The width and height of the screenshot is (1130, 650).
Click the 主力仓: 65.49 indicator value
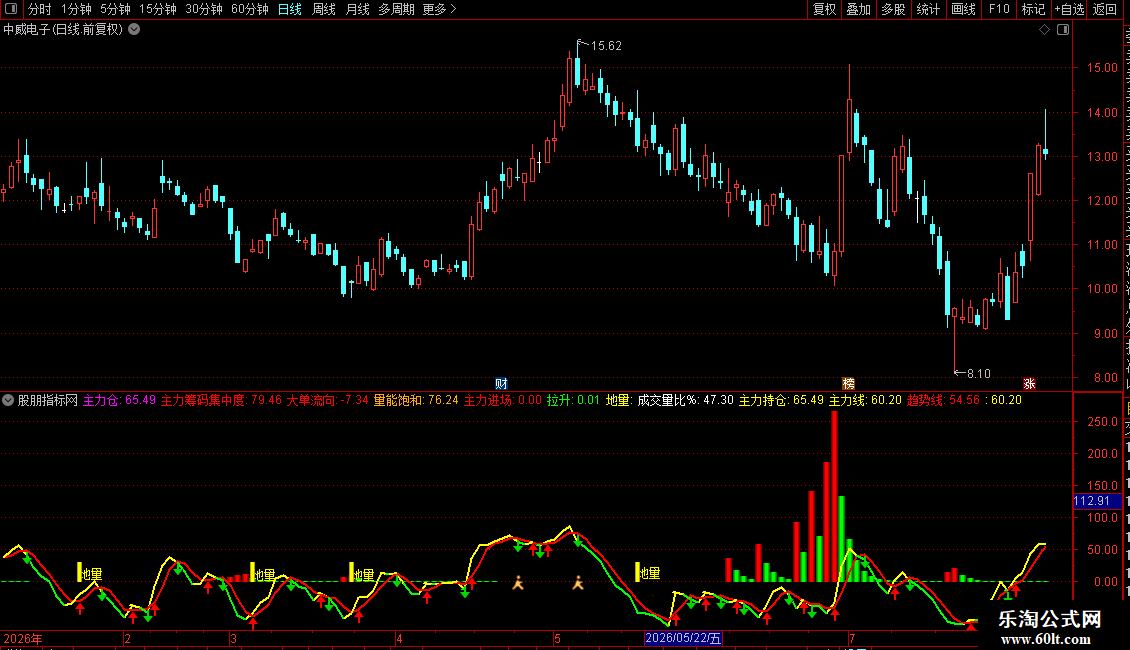click(x=119, y=400)
